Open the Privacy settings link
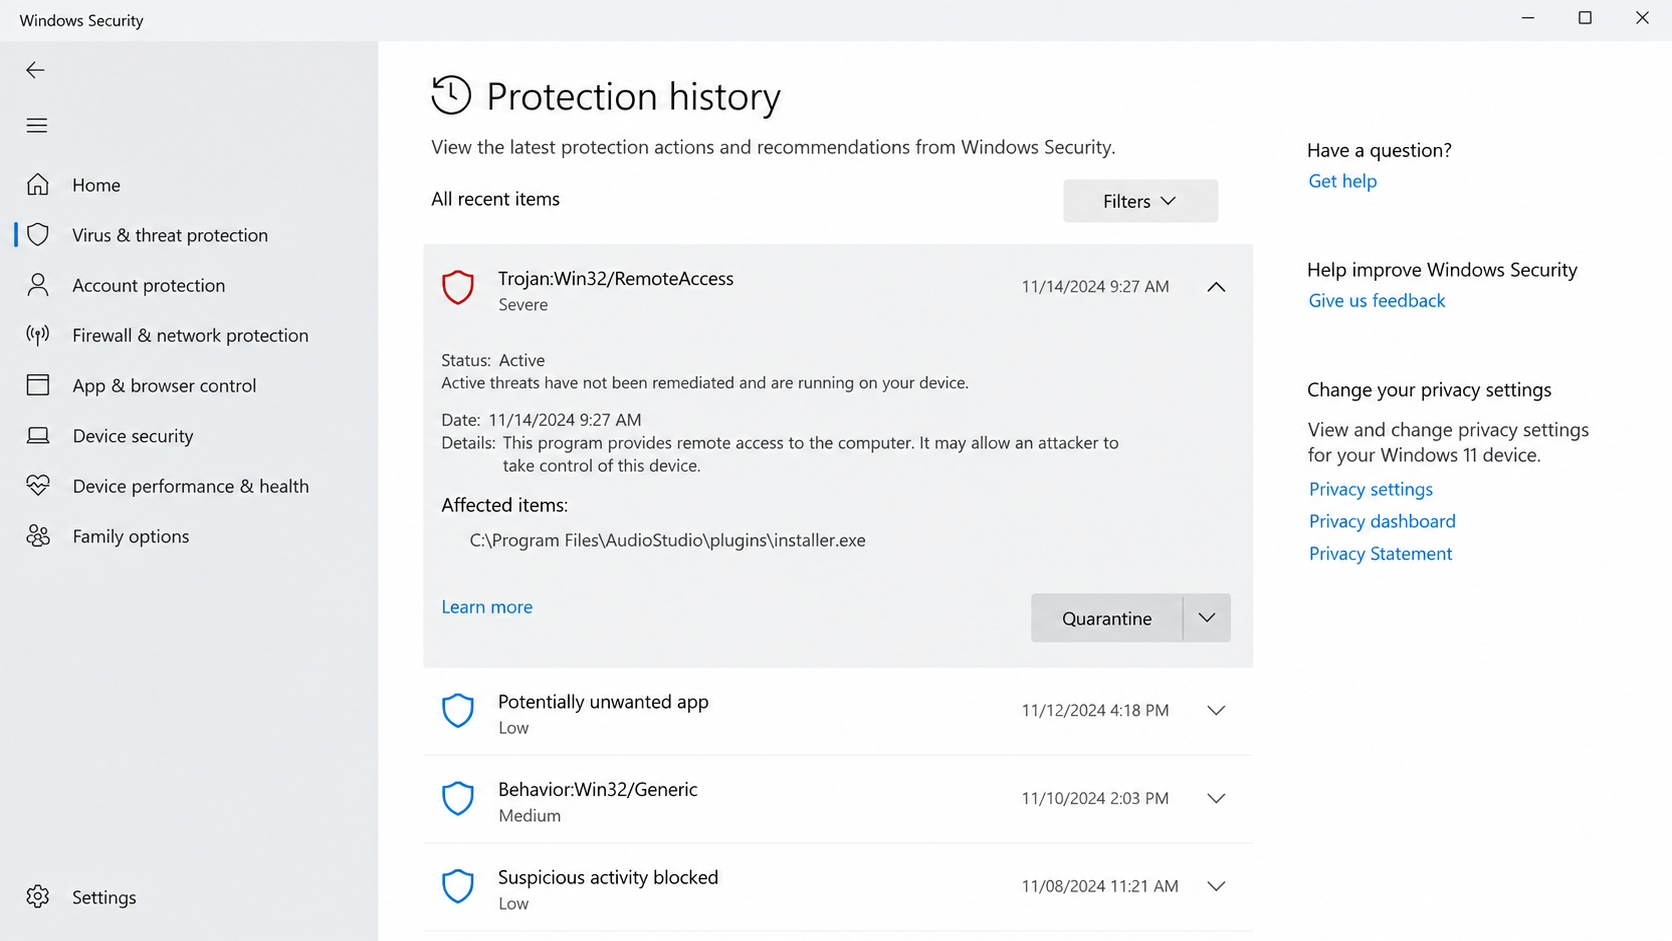 1370,489
